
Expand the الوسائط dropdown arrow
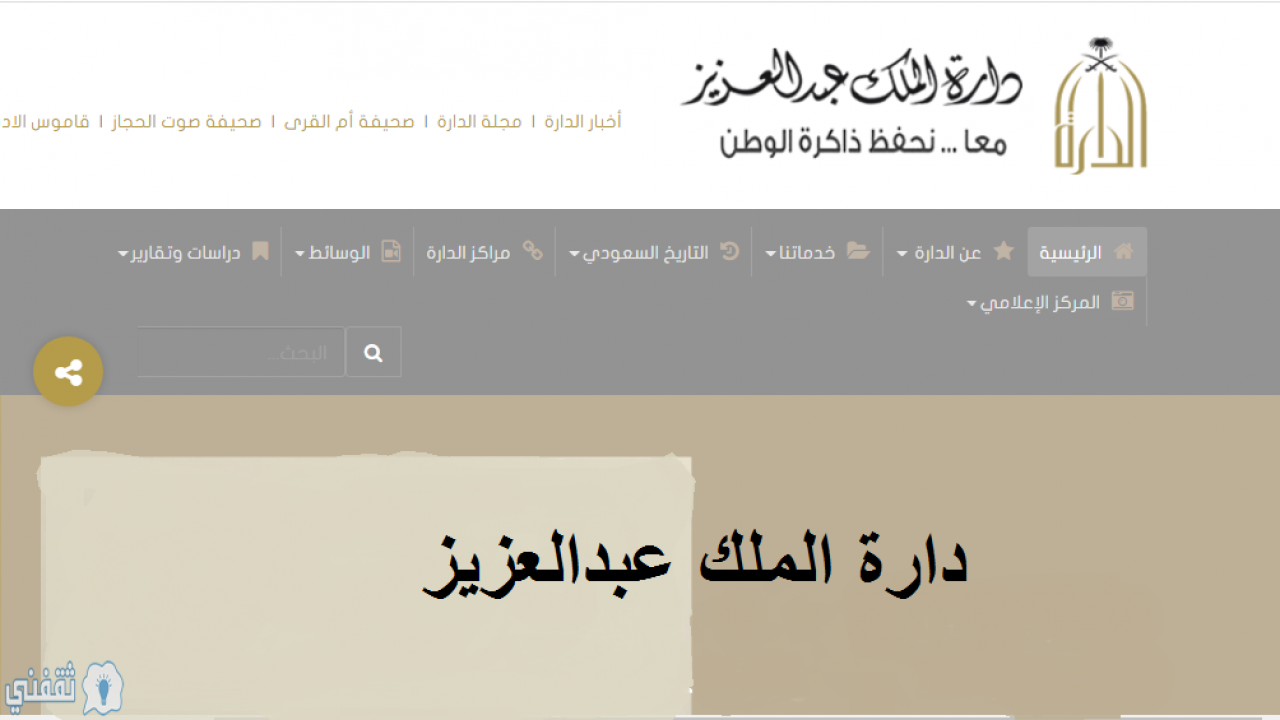click(x=300, y=254)
